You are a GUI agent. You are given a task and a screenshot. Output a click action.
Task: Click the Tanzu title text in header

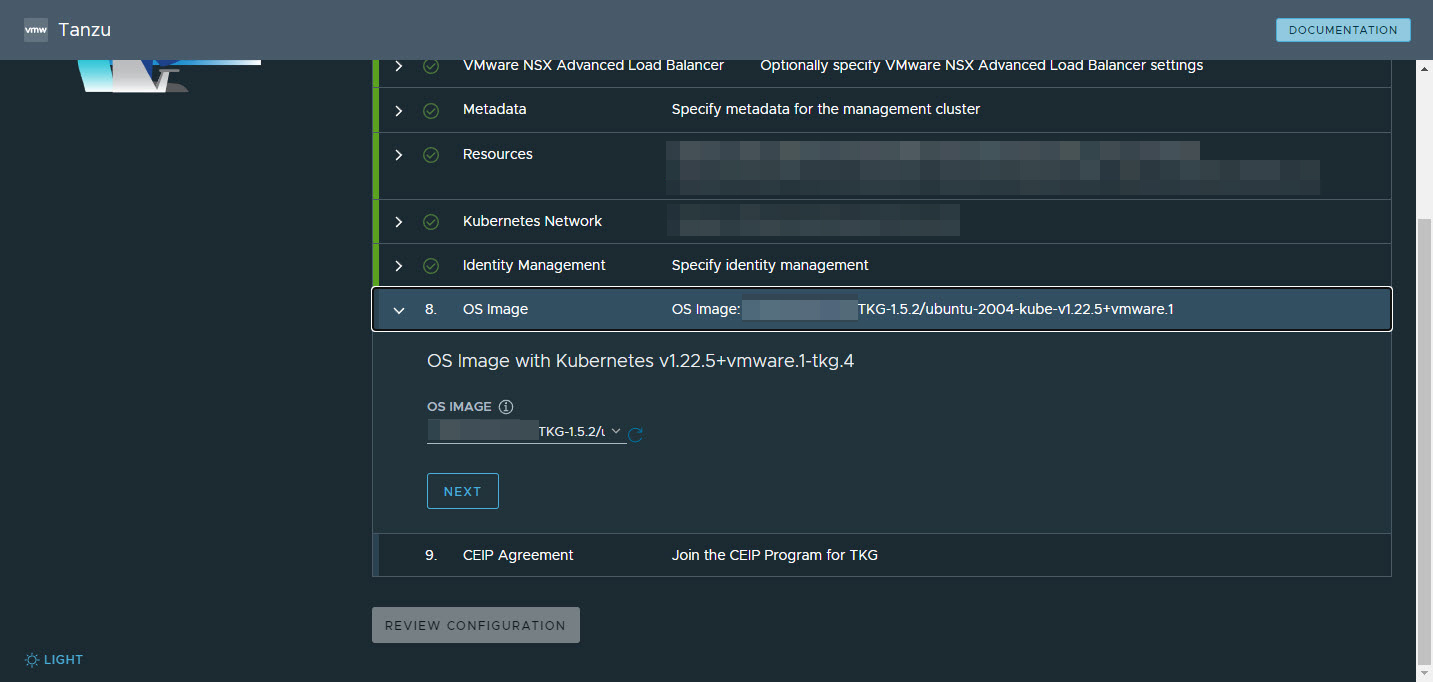[x=85, y=30]
